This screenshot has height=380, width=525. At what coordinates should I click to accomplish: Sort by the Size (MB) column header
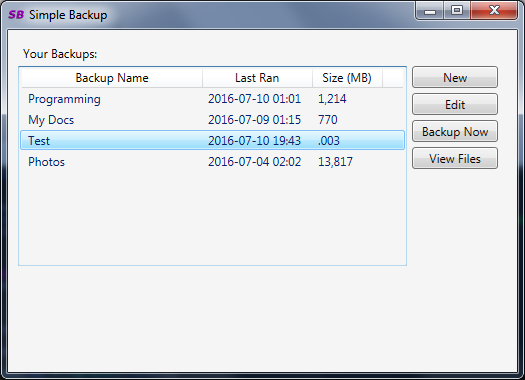click(347, 78)
